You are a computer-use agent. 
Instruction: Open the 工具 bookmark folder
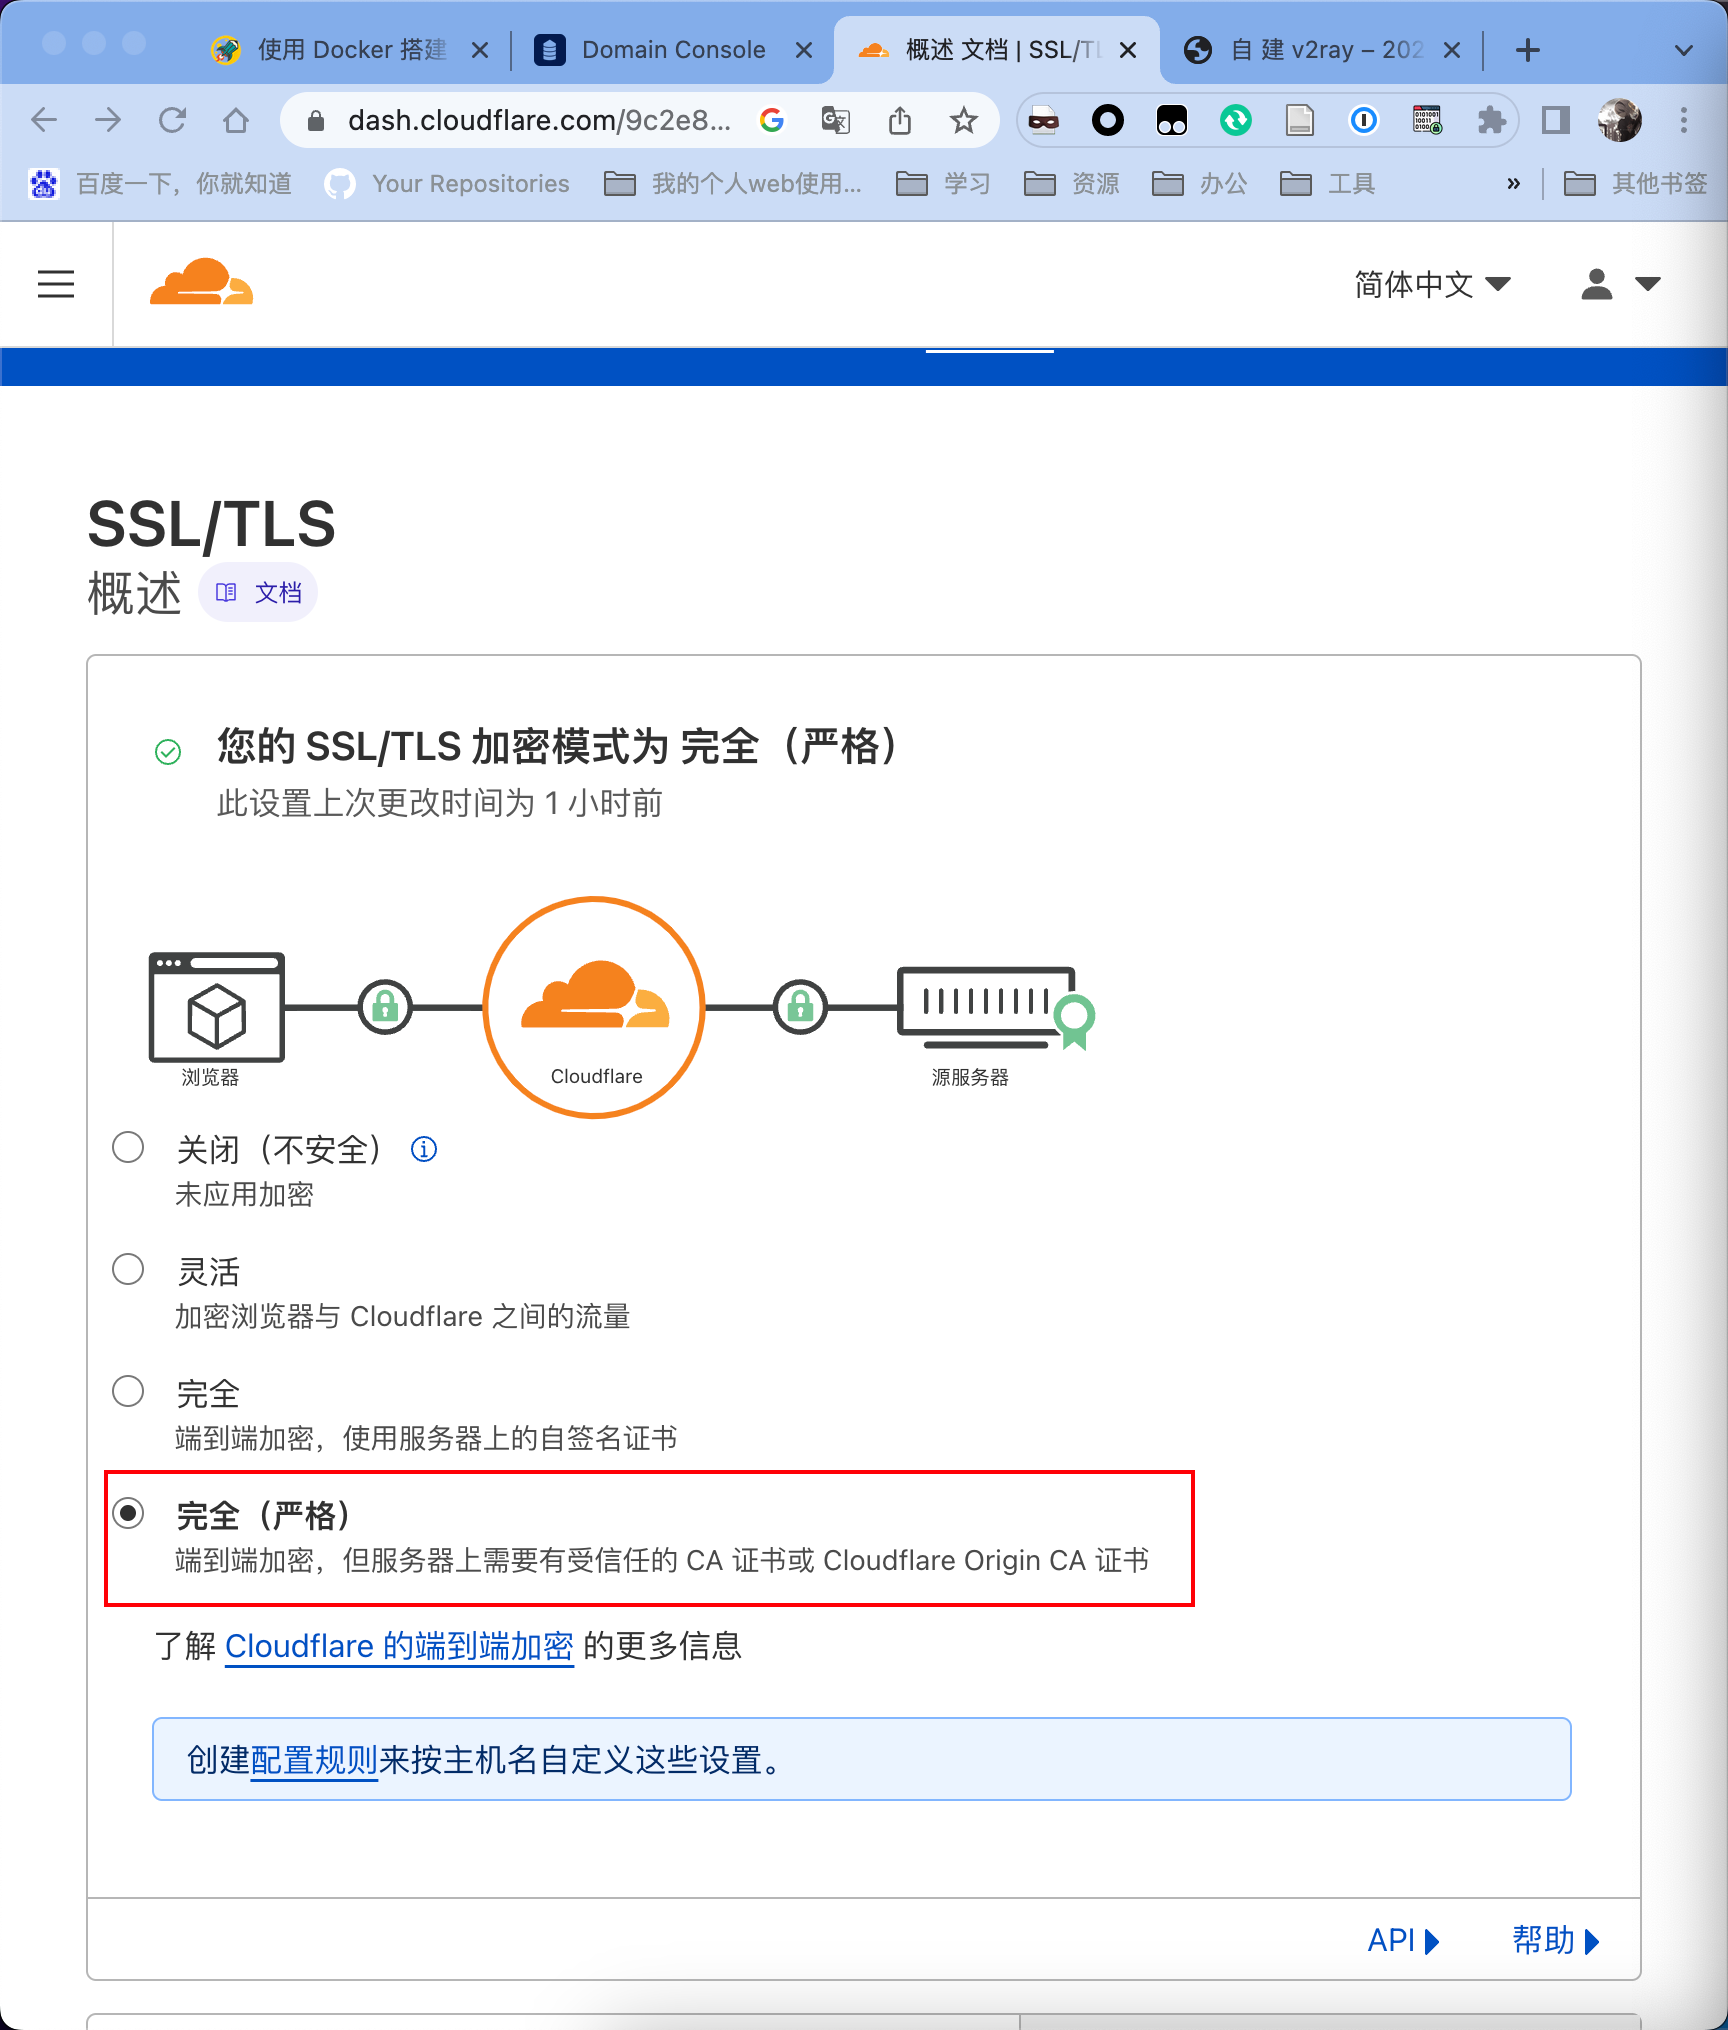[x=1327, y=183]
